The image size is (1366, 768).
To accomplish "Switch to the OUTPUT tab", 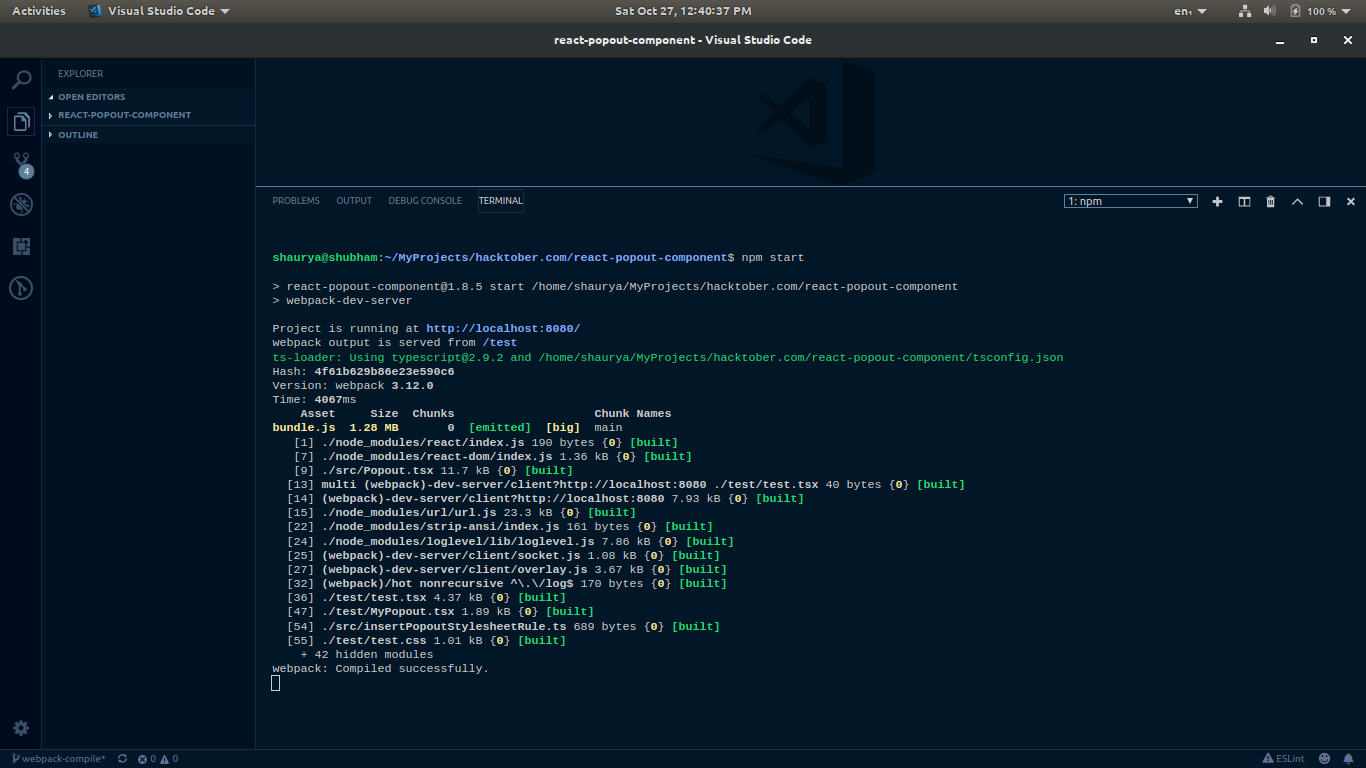I will coord(354,201).
